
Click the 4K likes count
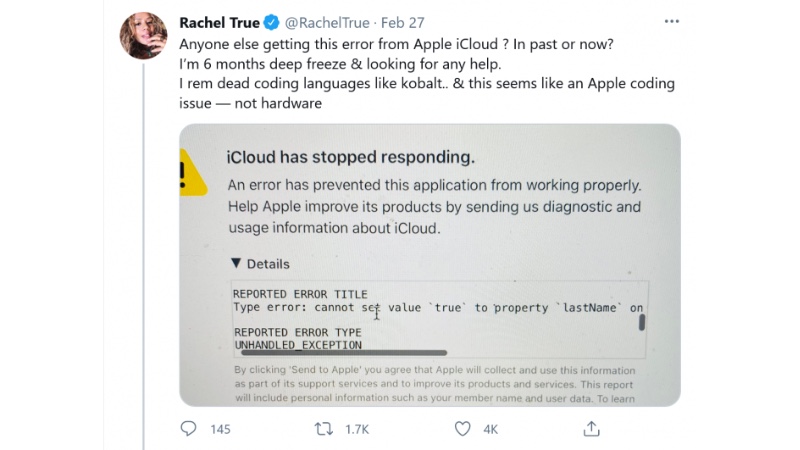point(491,429)
